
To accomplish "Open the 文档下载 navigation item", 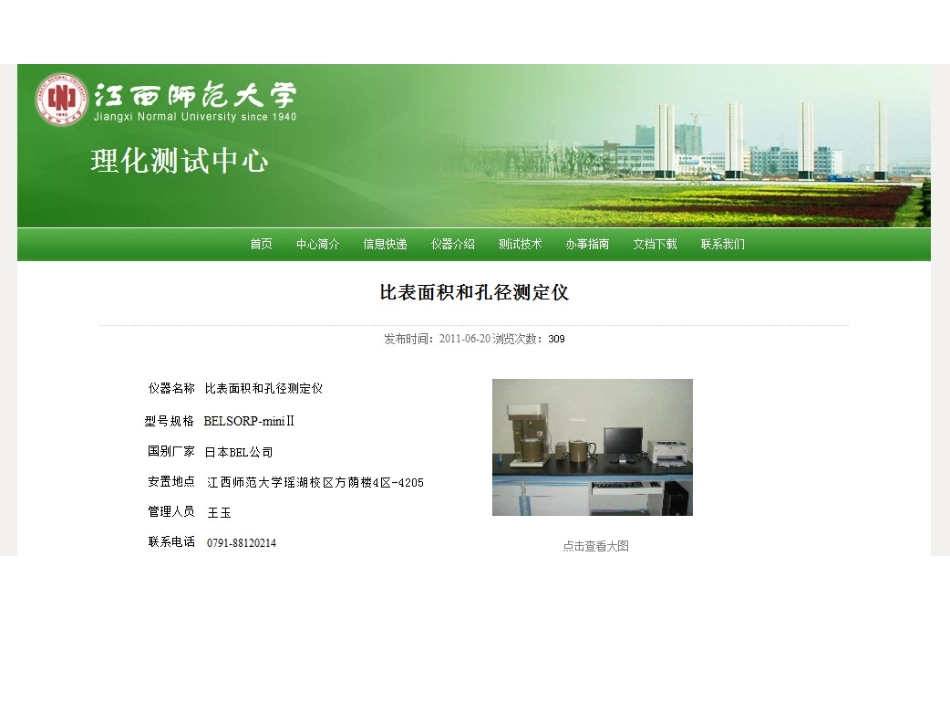I will point(655,244).
